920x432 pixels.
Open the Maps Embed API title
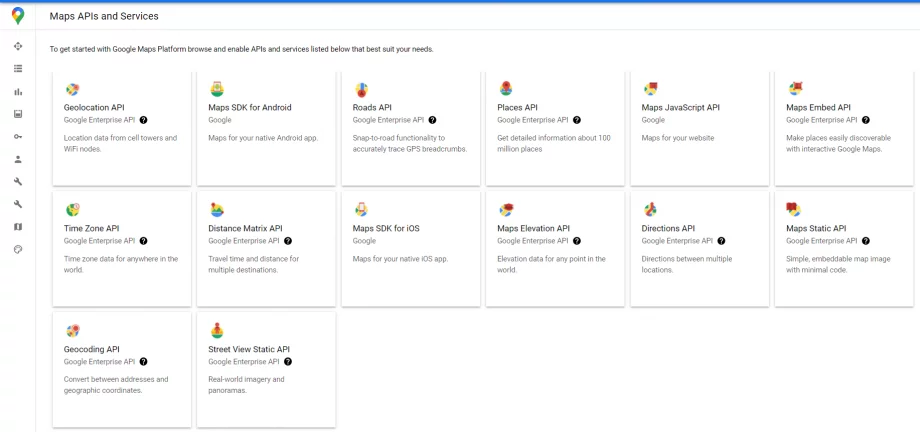pos(818,107)
